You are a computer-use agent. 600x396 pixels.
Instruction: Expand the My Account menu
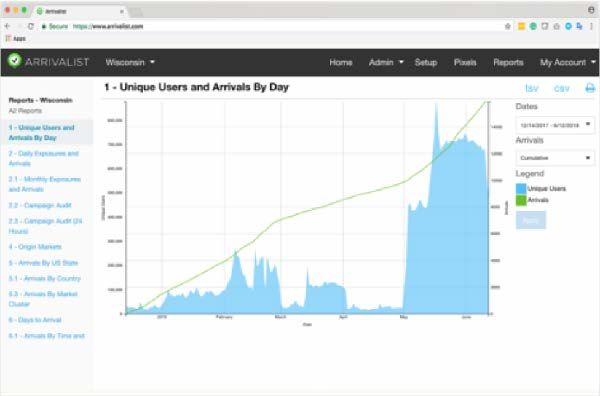(x=567, y=62)
